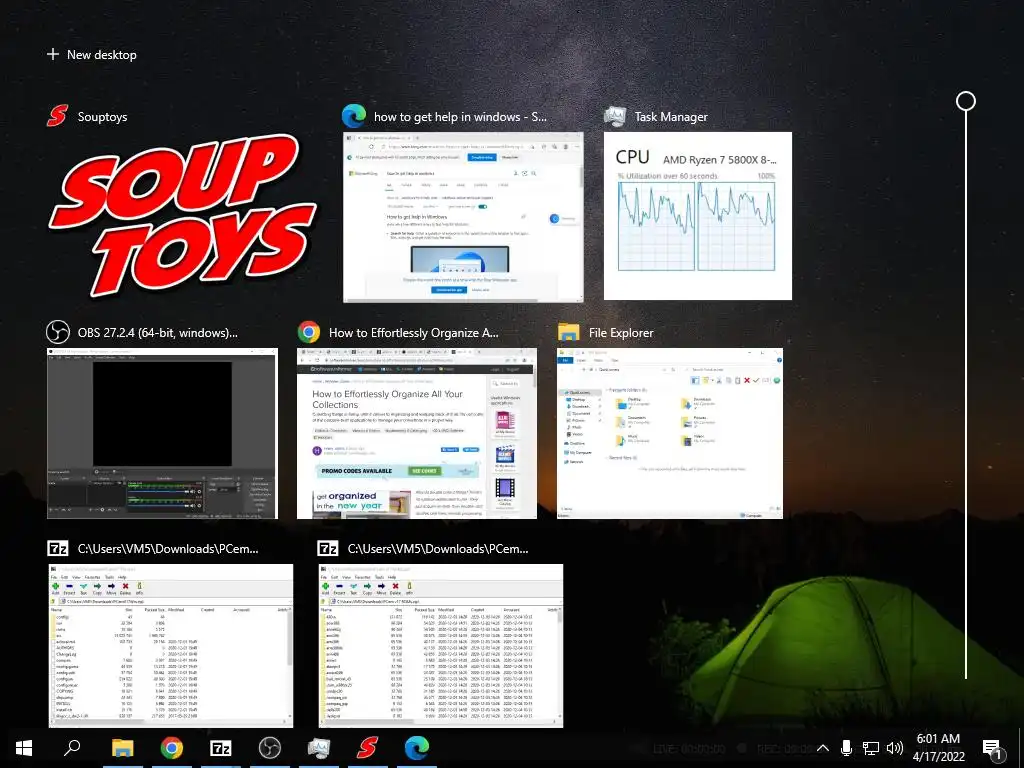1024x768 pixels.
Task: Click the Chrome icon beside 'How to Effortlessly Organize' title
Action: pos(309,332)
